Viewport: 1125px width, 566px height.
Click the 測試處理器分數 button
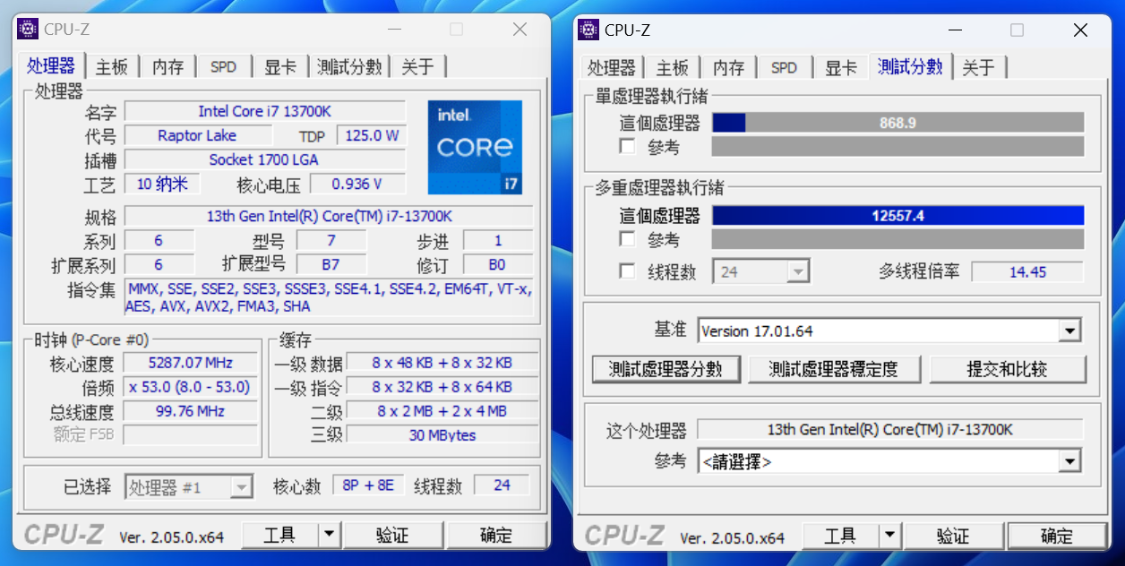[x=664, y=369]
